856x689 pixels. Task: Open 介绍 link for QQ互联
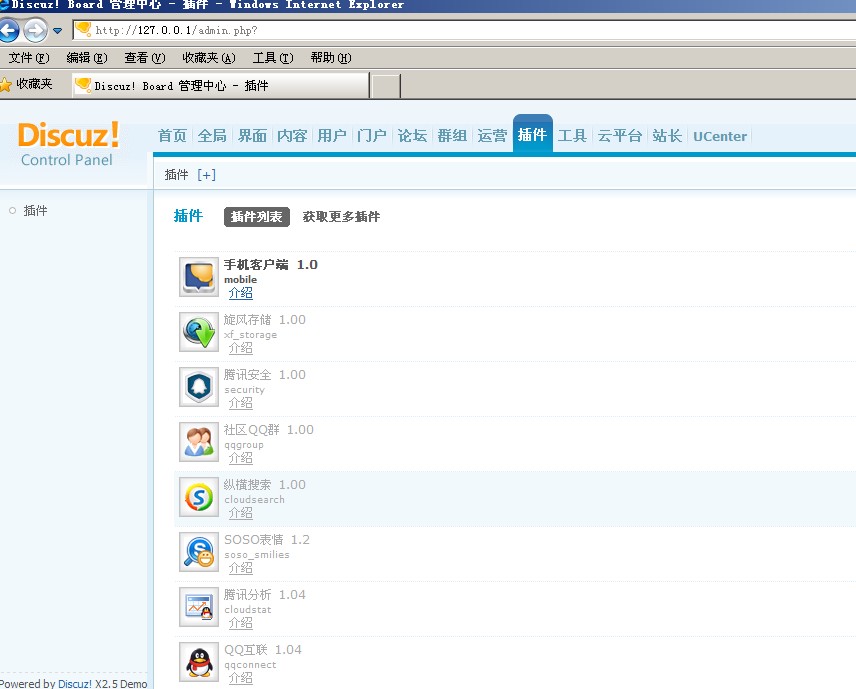click(241, 678)
